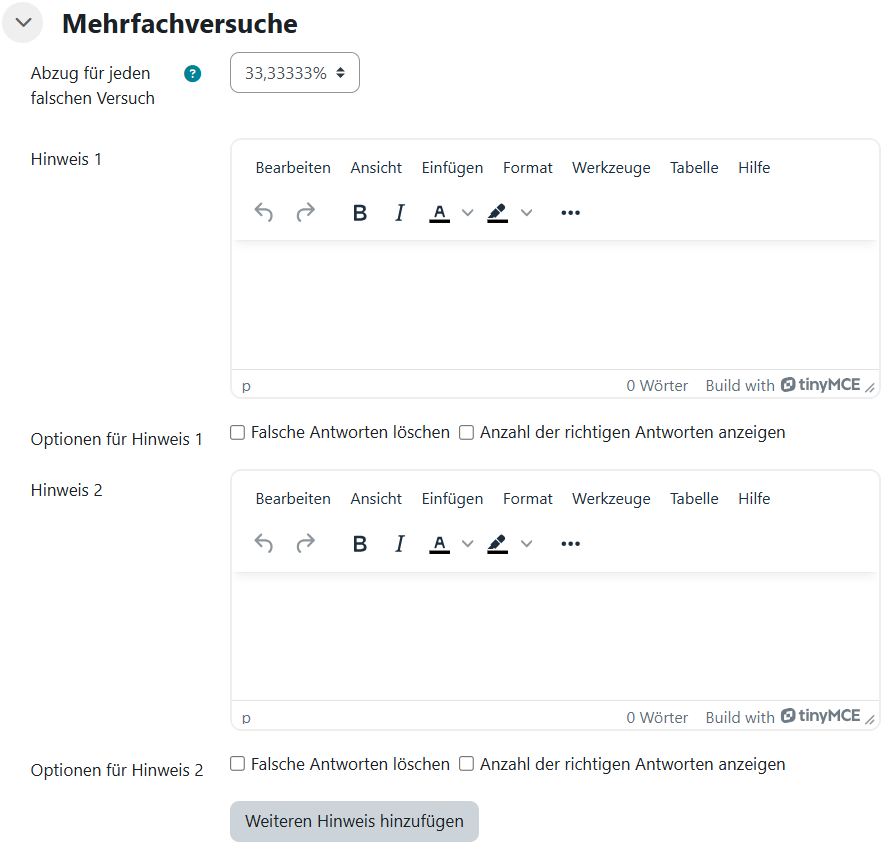Check Anzahl der richtigen Antworten anzeigen for Hinweis 1

click(x=466, y=433)
